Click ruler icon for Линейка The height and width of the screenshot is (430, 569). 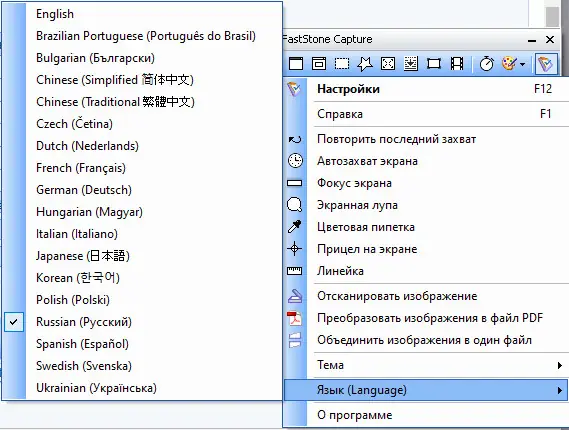click(294, 271)
